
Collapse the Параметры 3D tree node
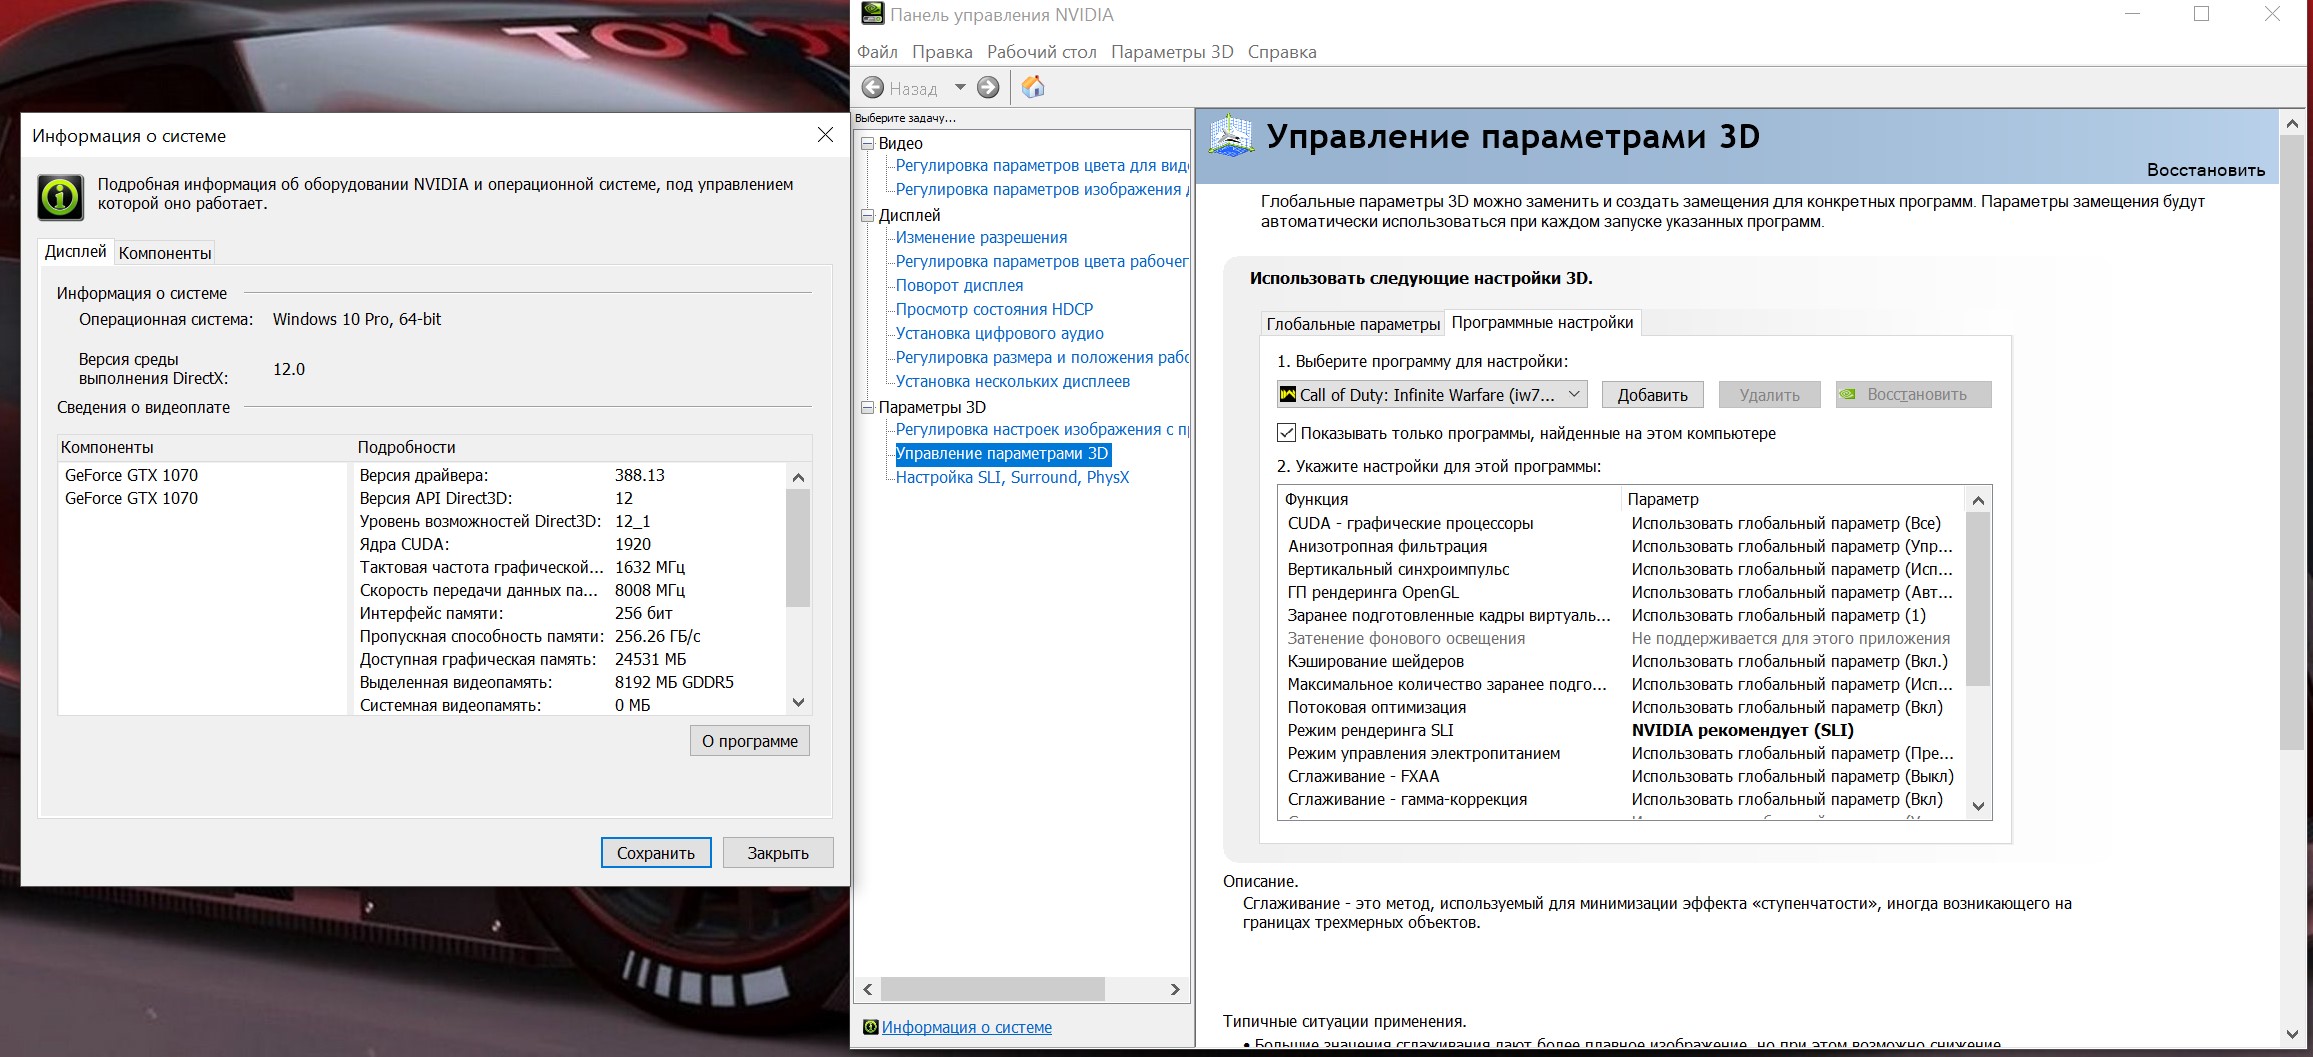(868, 408)
